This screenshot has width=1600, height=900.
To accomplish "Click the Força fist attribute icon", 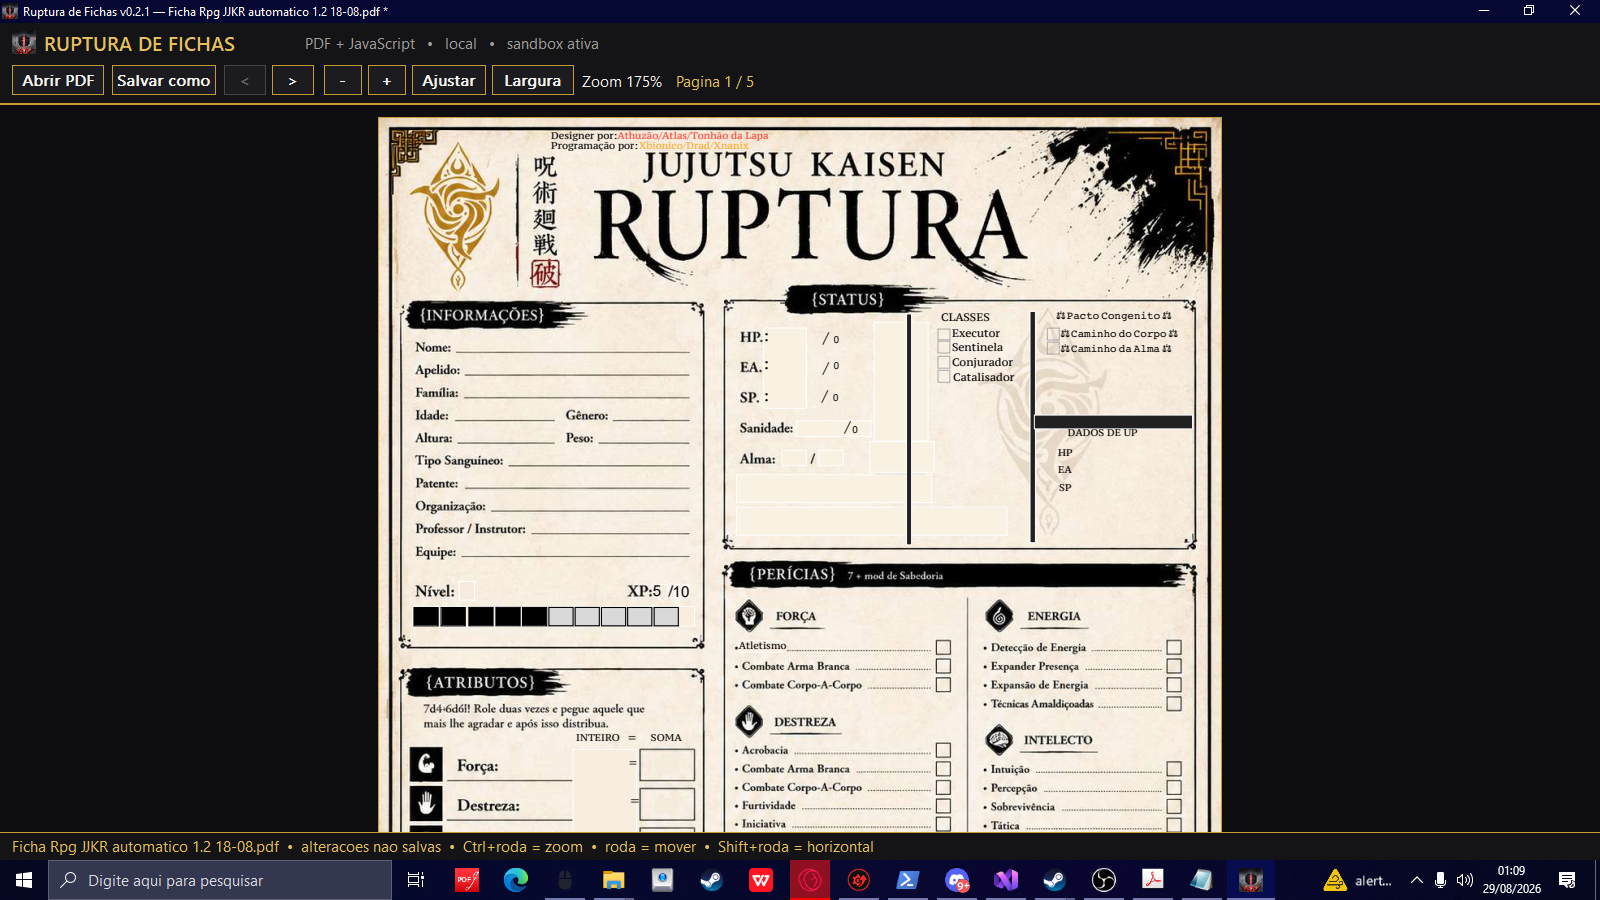I will click(x=426, y=764).
